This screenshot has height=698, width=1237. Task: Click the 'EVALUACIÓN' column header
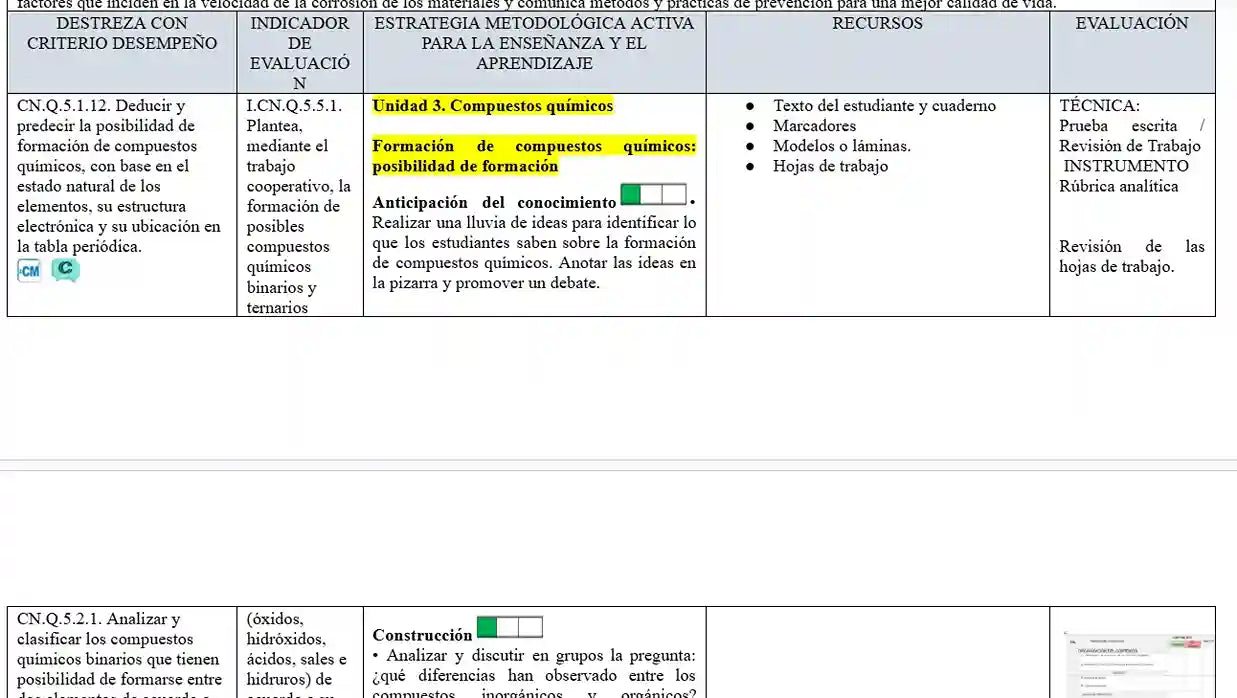click(x=1132, y=23)
